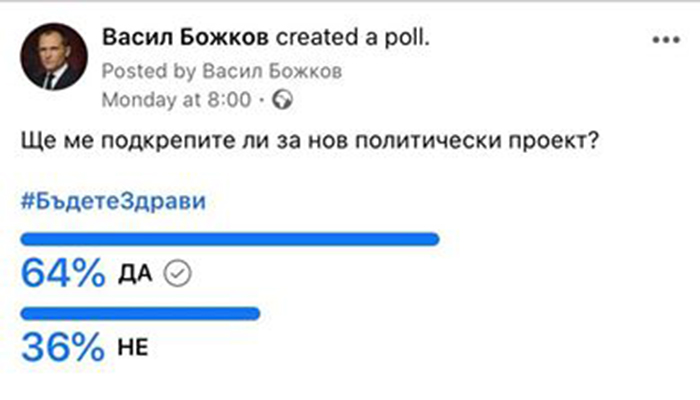Click the 64% percentage number
Screen dimensions: 700x400
coord(63,273)
